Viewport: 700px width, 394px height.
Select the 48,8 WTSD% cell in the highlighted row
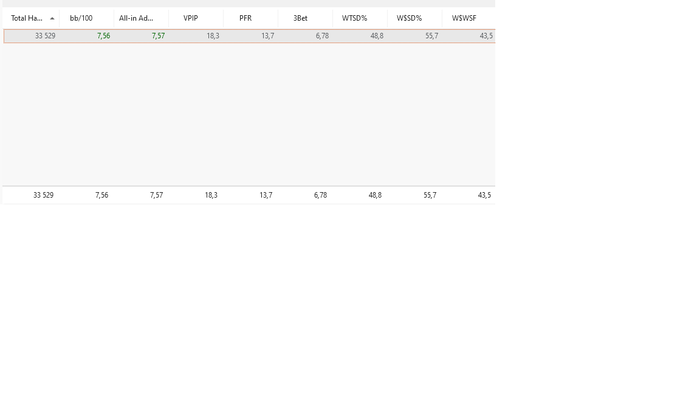(377, 36)
